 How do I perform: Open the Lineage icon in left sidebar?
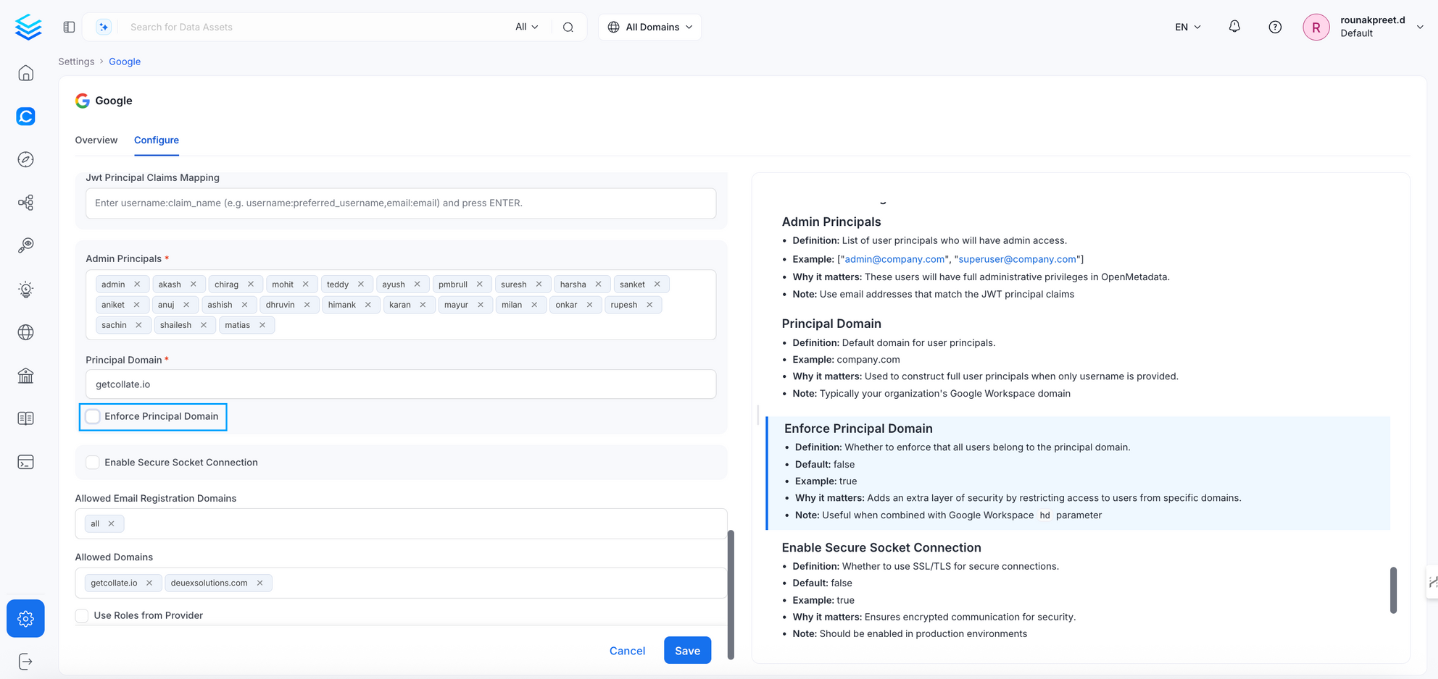click(x=26, y=203)
